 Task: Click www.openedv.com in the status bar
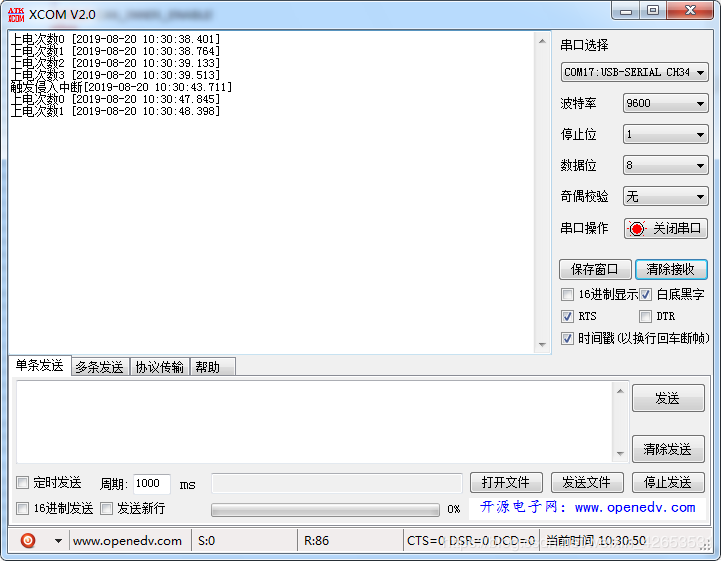click(x=127, y=541)
